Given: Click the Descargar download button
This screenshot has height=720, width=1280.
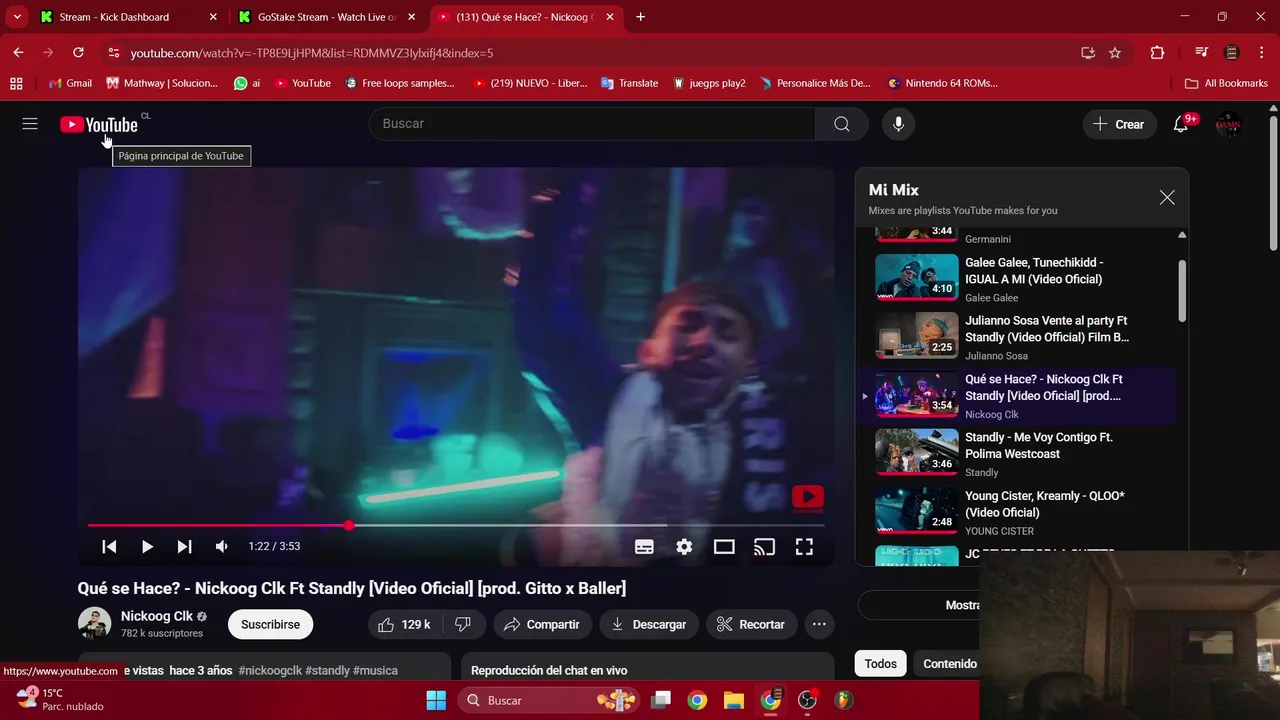Looking at the screenshot, I should [649, 624].
